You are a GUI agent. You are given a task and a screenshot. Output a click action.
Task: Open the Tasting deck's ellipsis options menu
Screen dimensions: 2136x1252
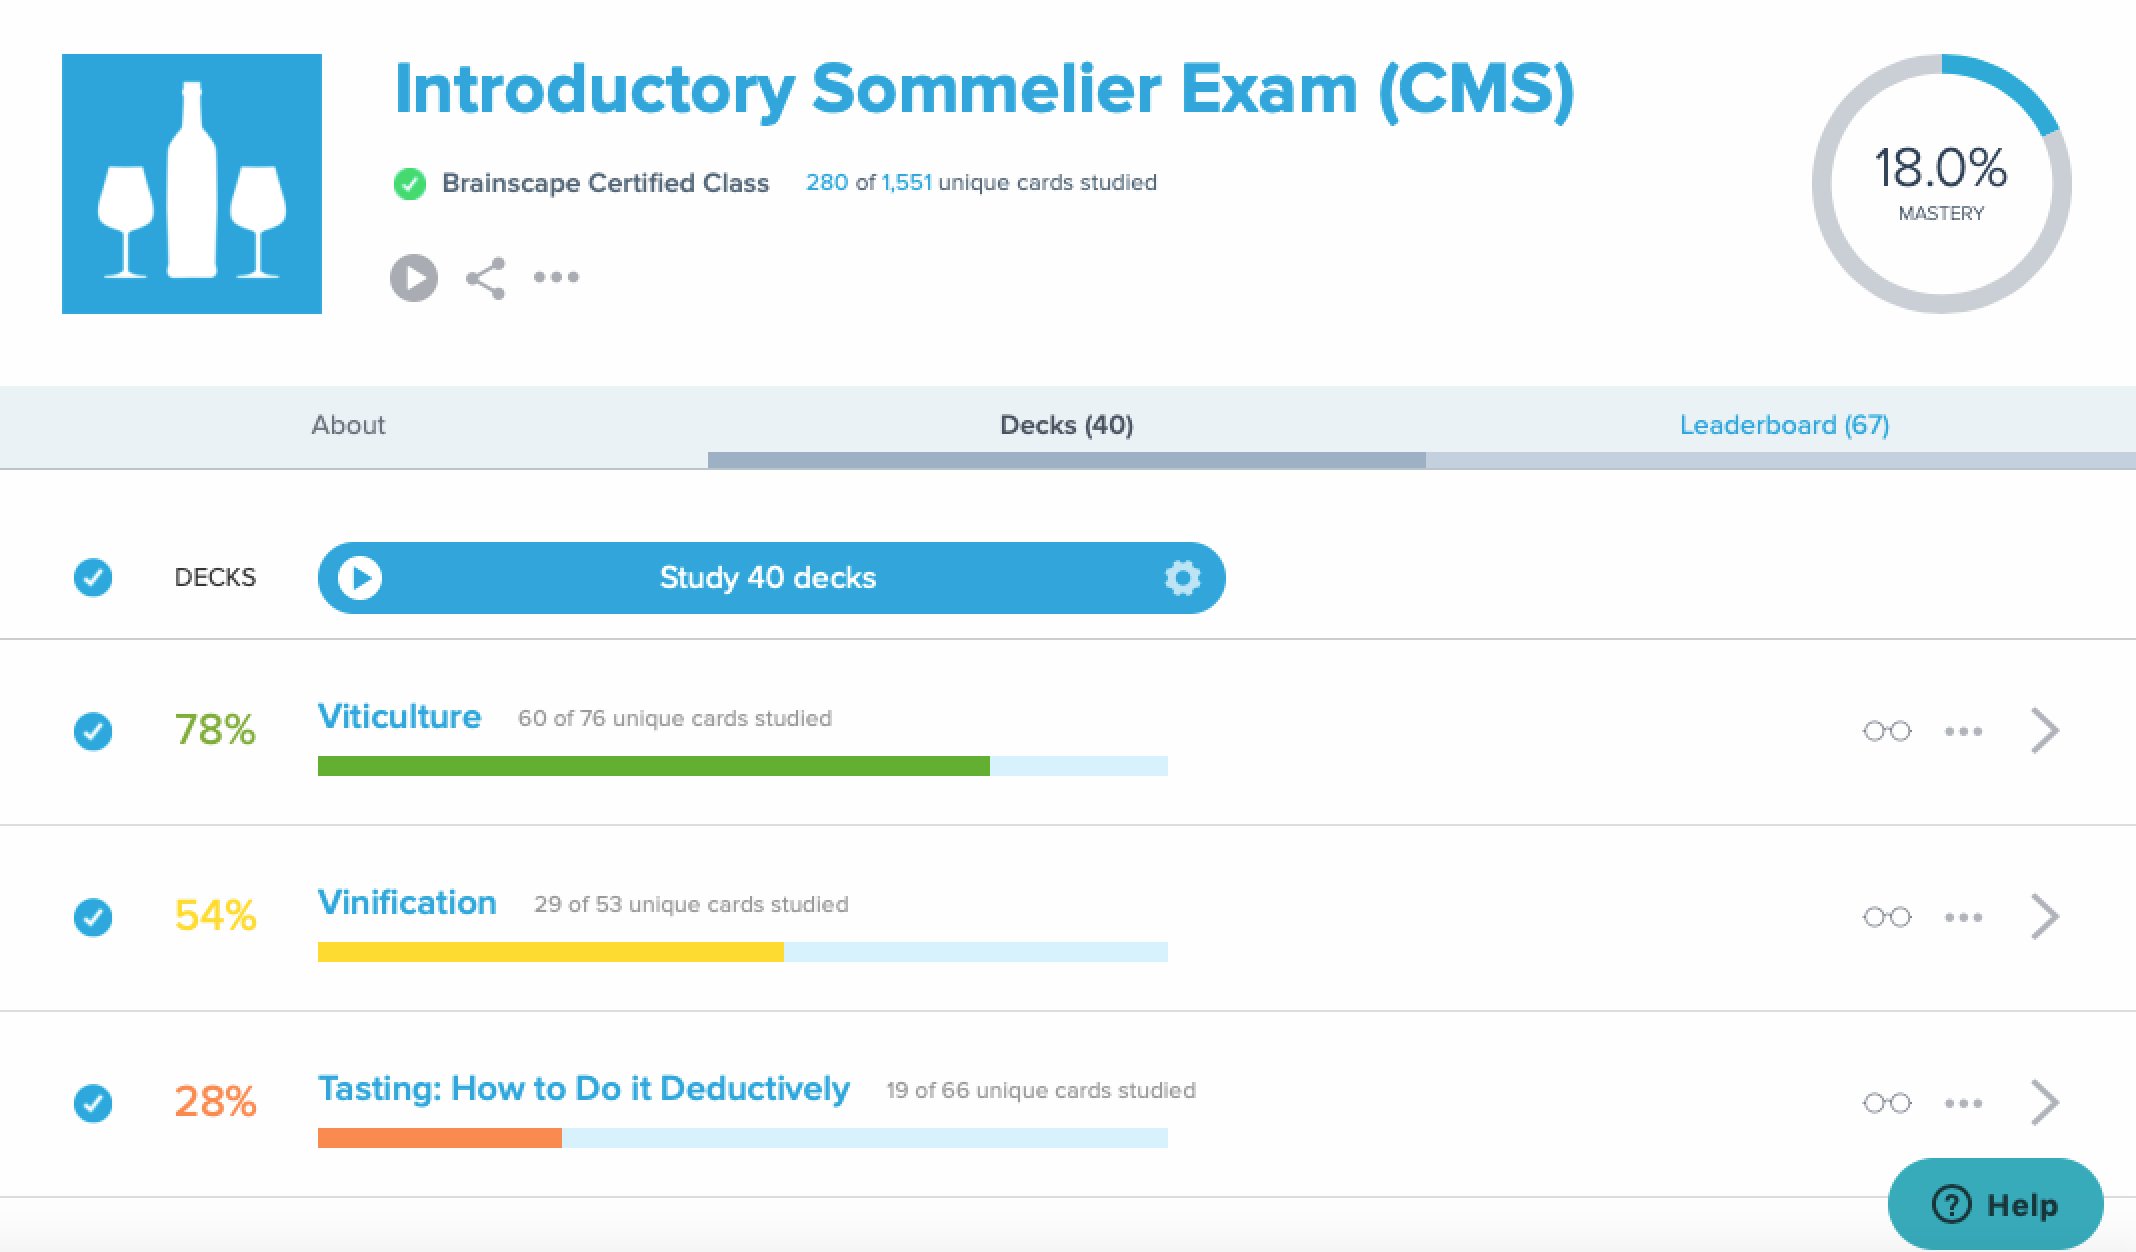[x=1962, y=1103]
